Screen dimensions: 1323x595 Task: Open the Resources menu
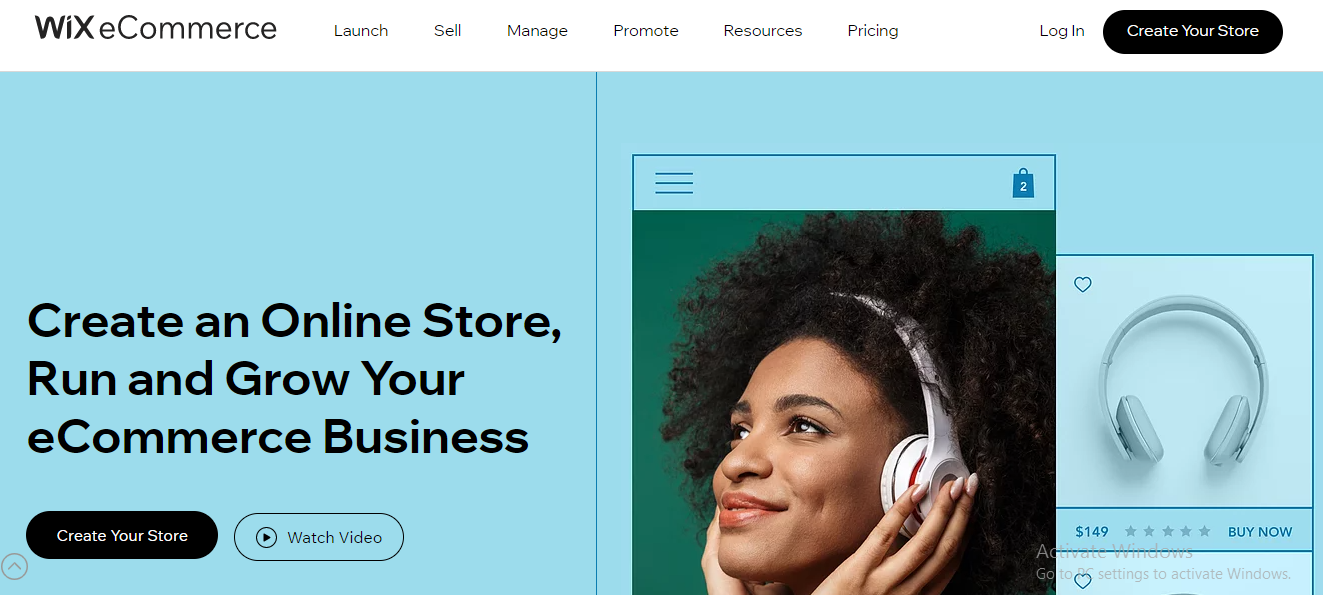(763, 31)
